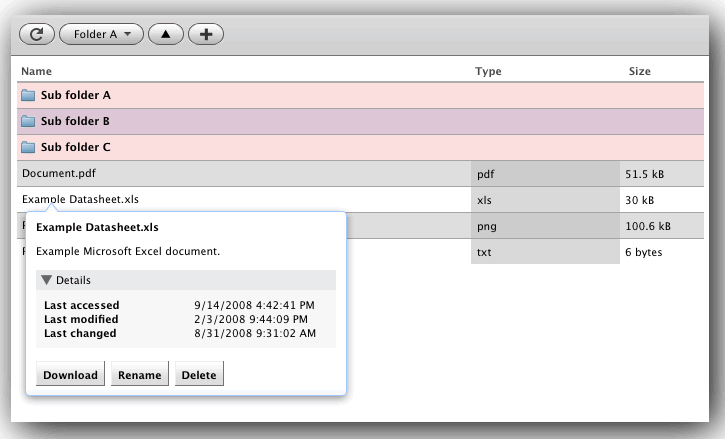Click the plus add button

pyautogui.click(x=206, y=34)
